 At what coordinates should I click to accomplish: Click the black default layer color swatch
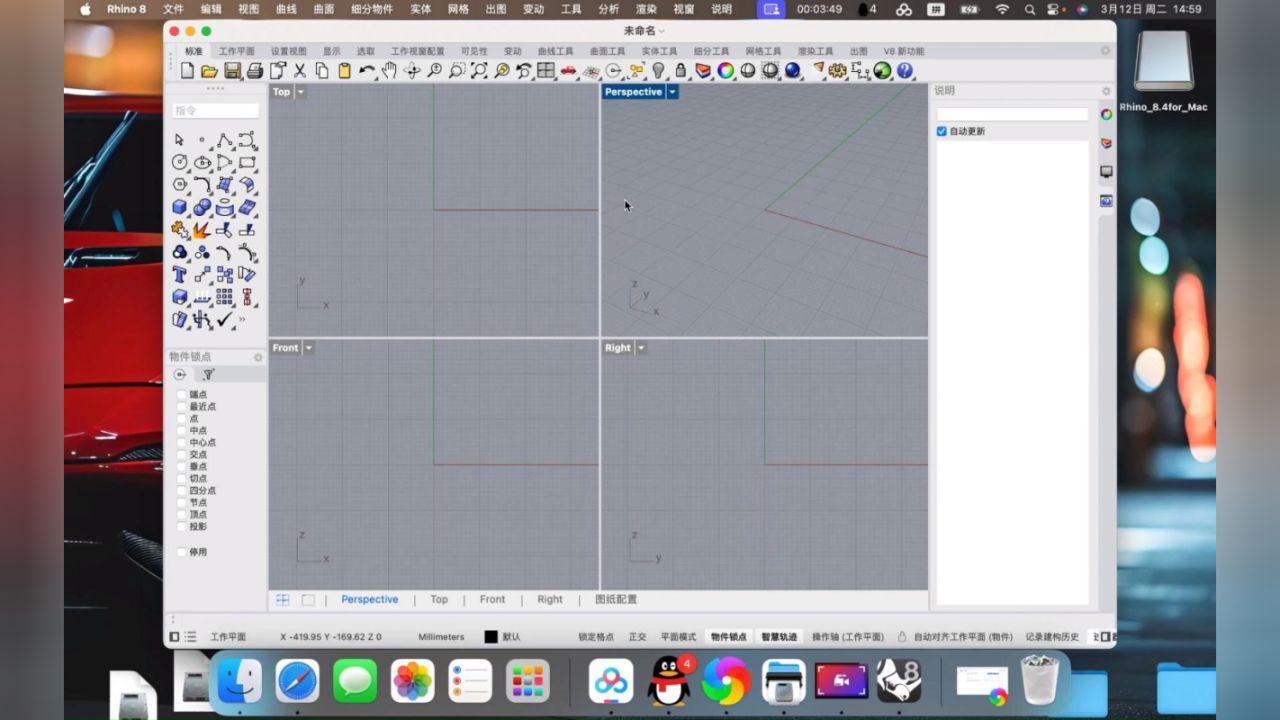pos(491,637)
